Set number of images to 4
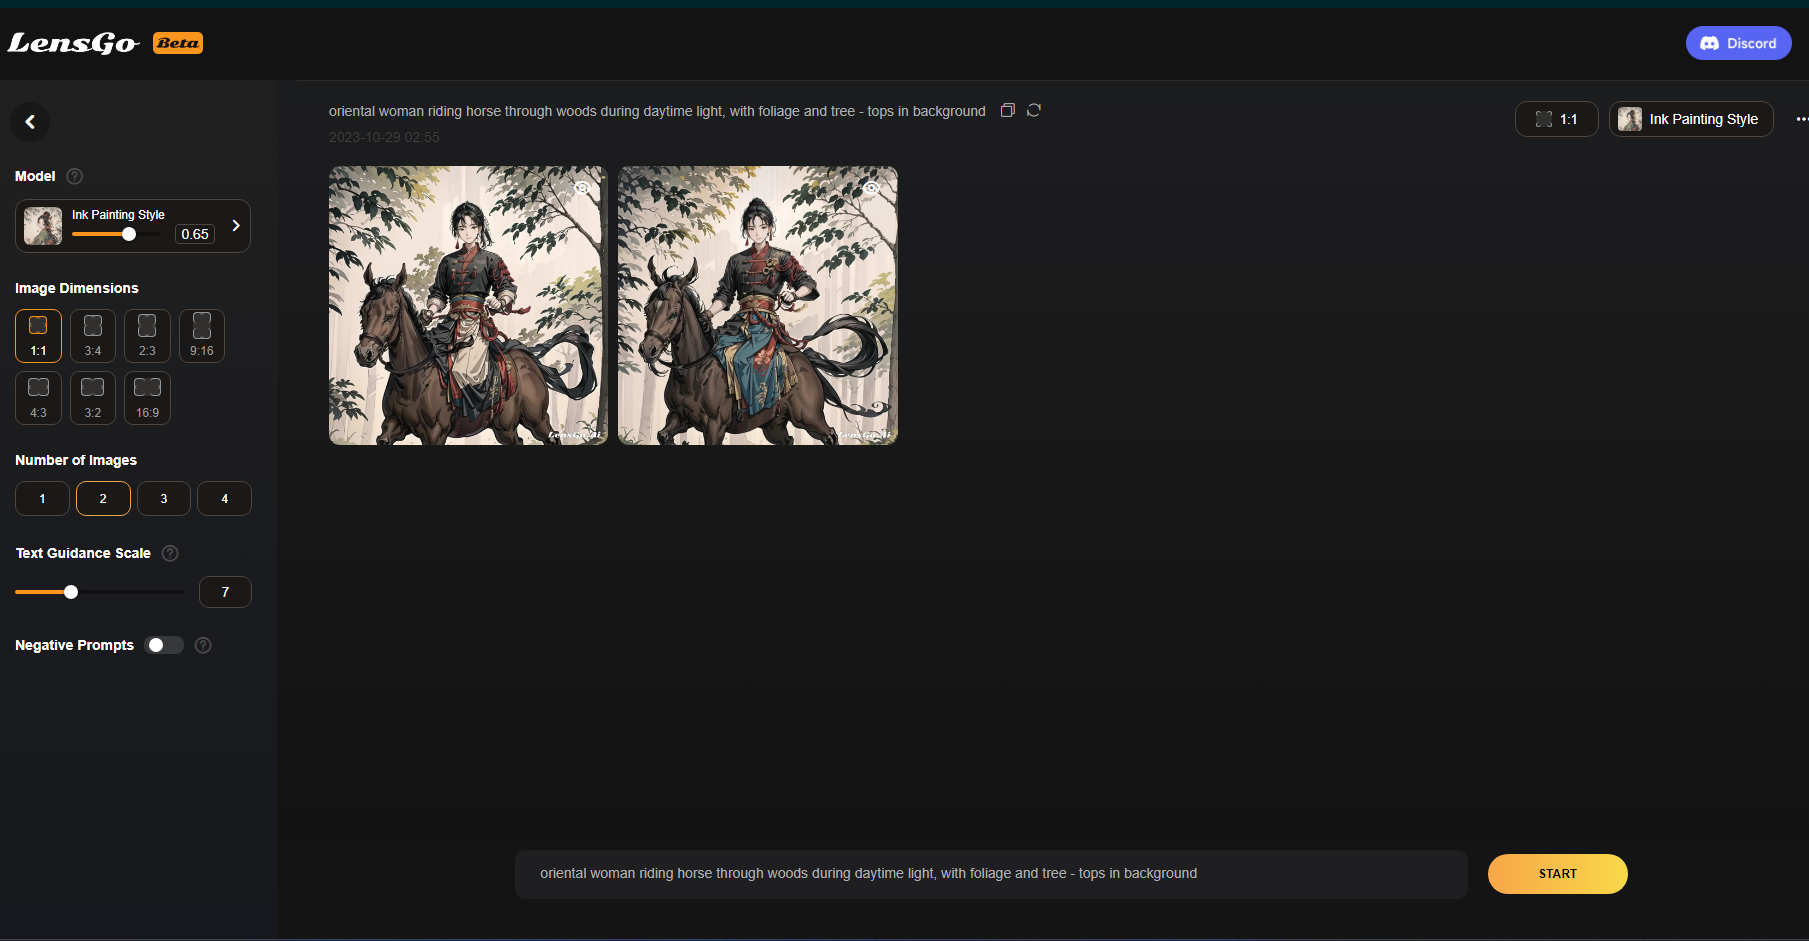Screen dimensions: 1809x941 (224, 498)
